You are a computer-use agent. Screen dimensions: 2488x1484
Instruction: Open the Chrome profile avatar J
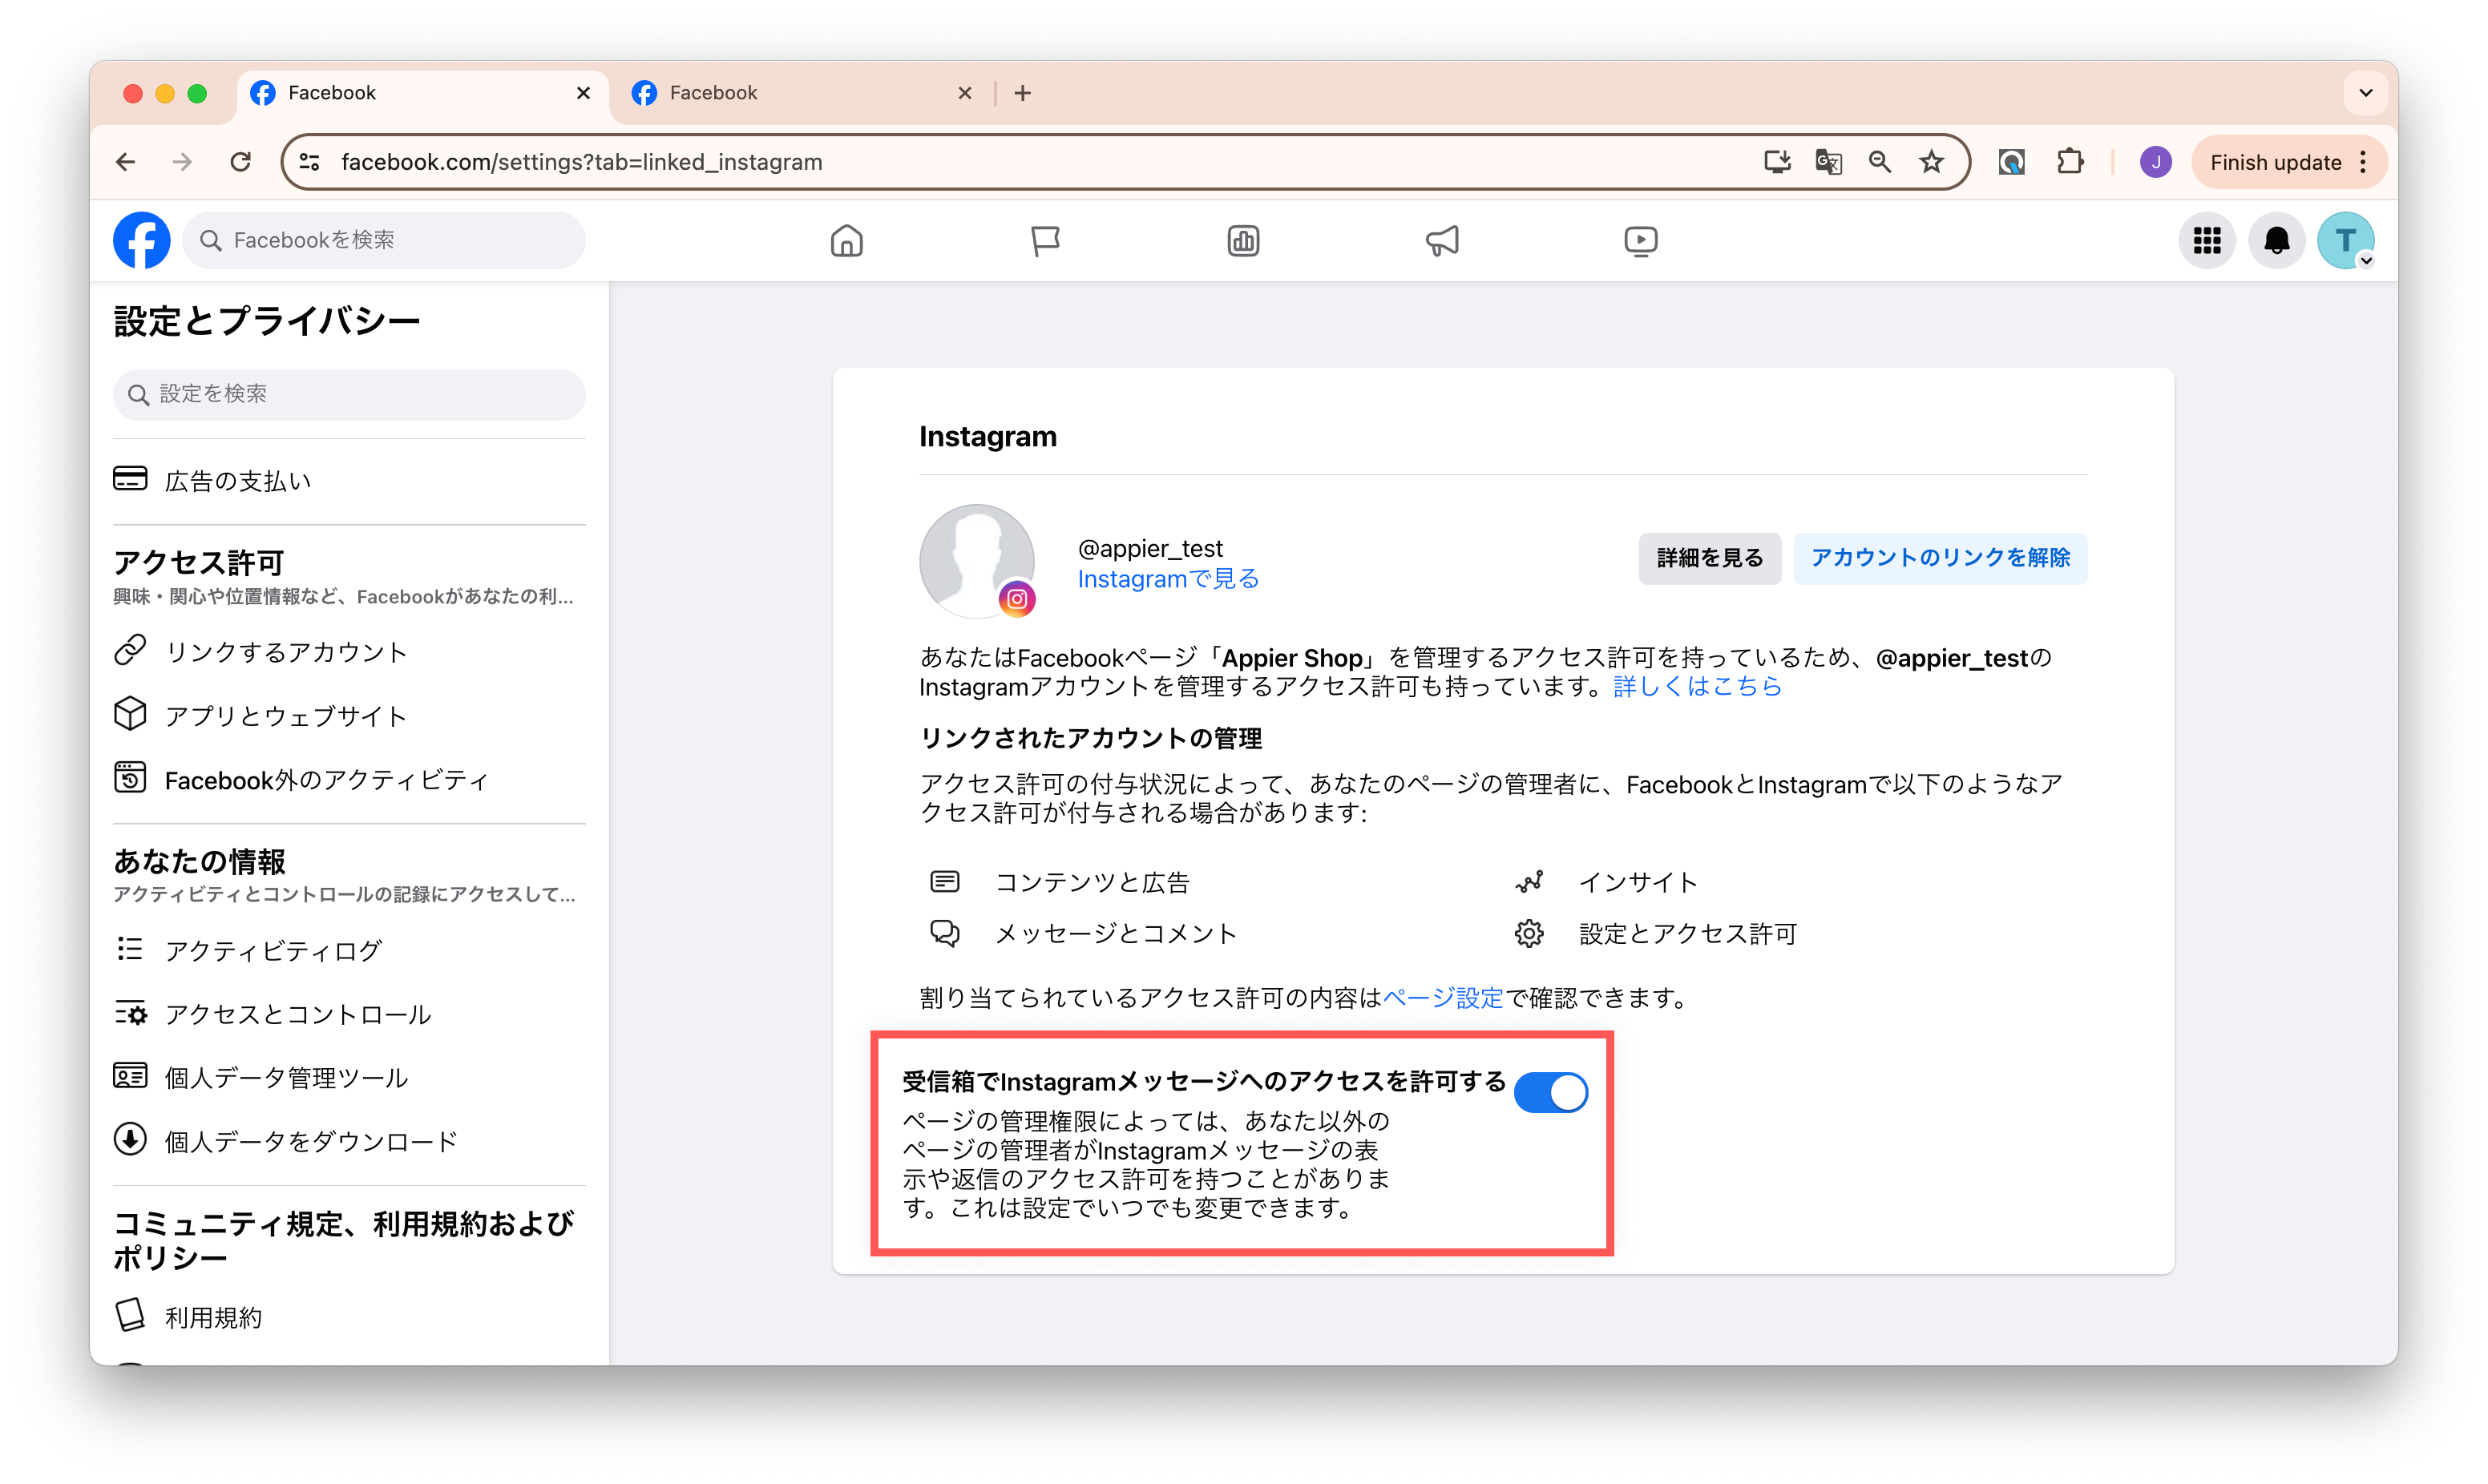click(2155, 162)
